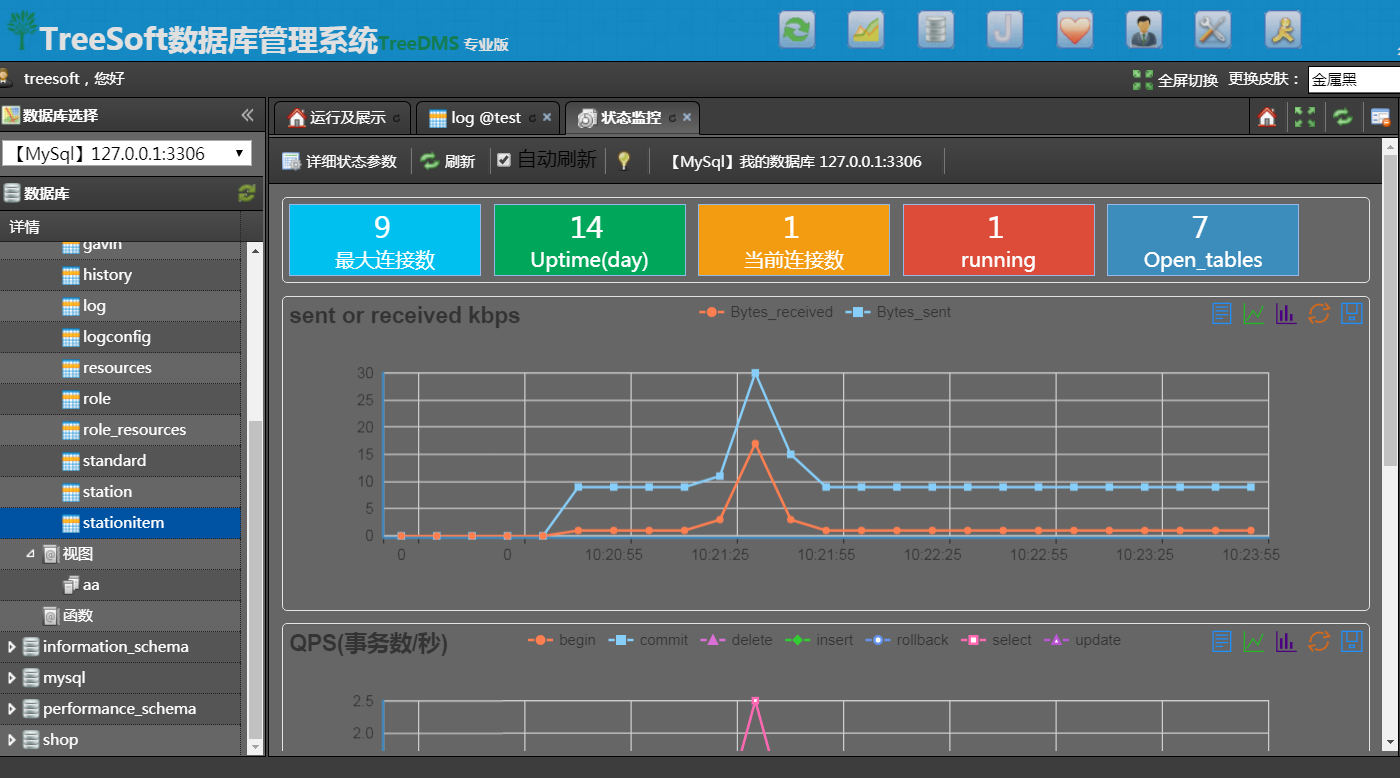The width and height of the screenshot is (1400, 778).
Task: Open data view of sent/received chart
Action: pyautogui.click(x=1221, y=313)
